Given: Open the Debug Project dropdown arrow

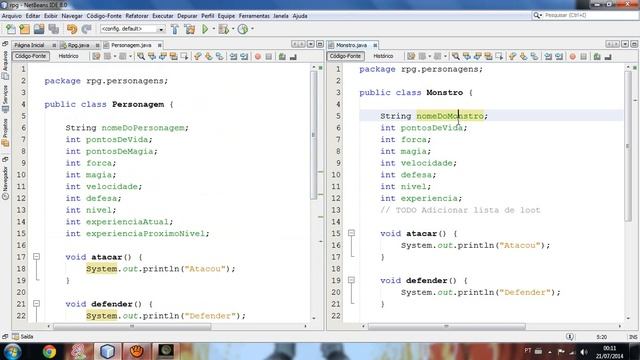Looking at the screenshot, I should [x=233, y=29].
